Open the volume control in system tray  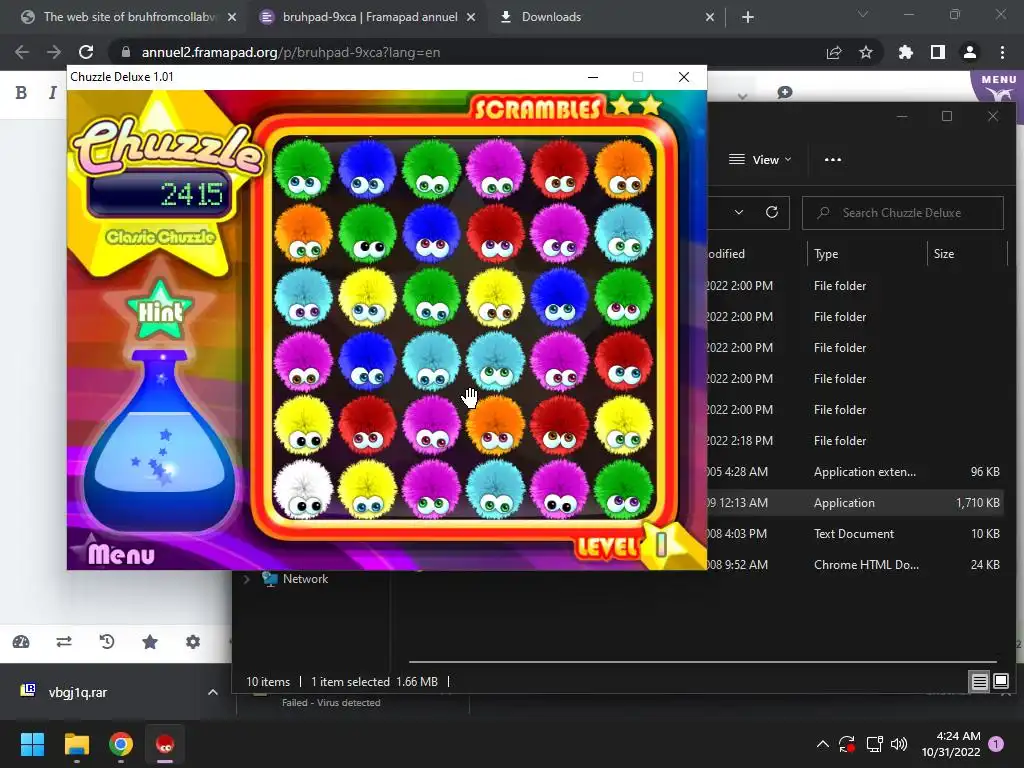tap(899, 744)
